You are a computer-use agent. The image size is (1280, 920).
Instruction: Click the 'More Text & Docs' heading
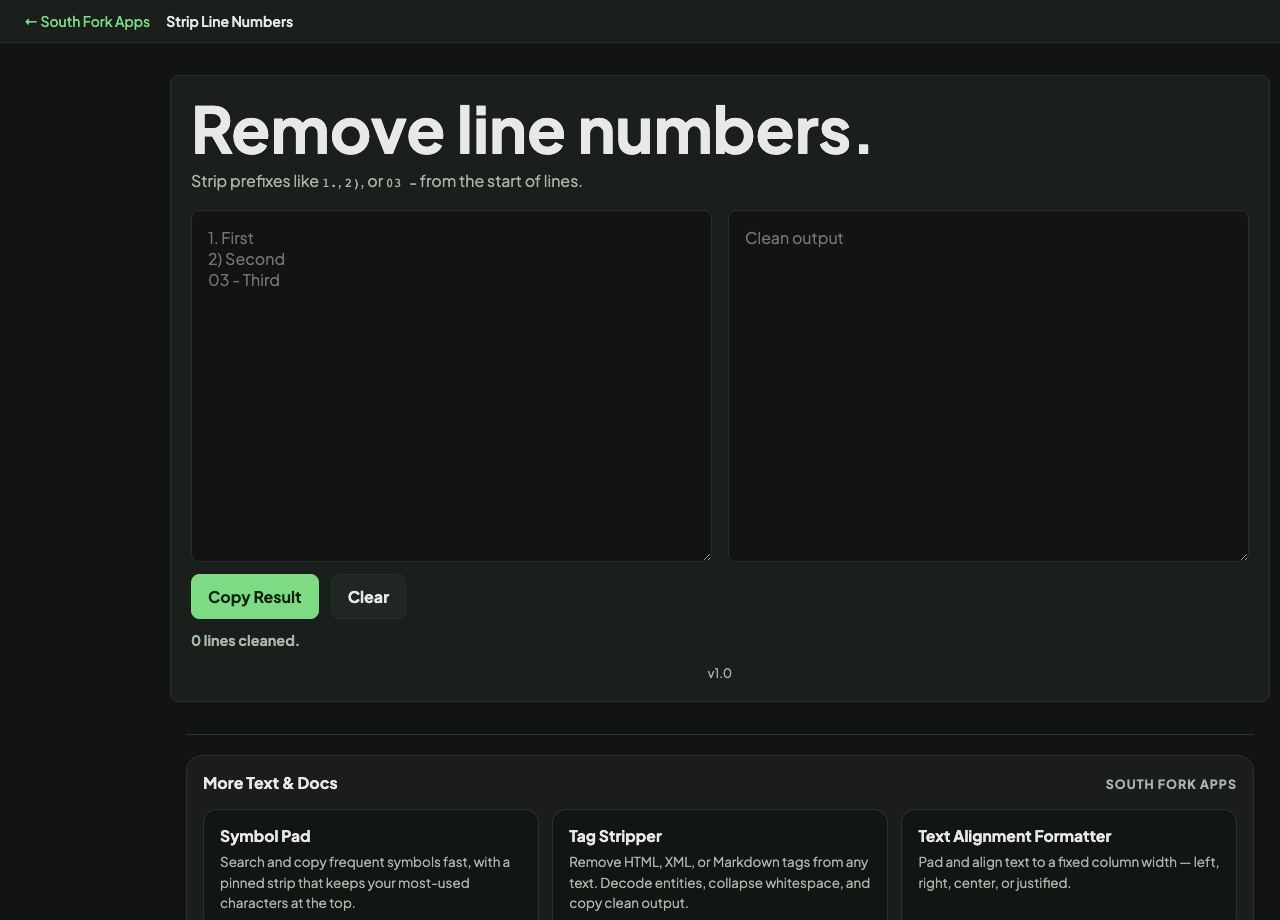tap(270, 783)
